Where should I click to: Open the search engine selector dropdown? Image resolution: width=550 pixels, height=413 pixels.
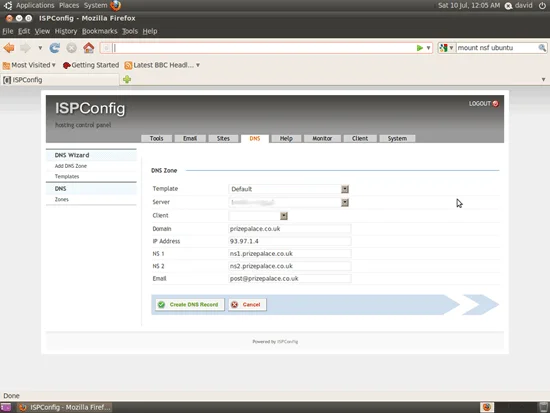[447, 48]
